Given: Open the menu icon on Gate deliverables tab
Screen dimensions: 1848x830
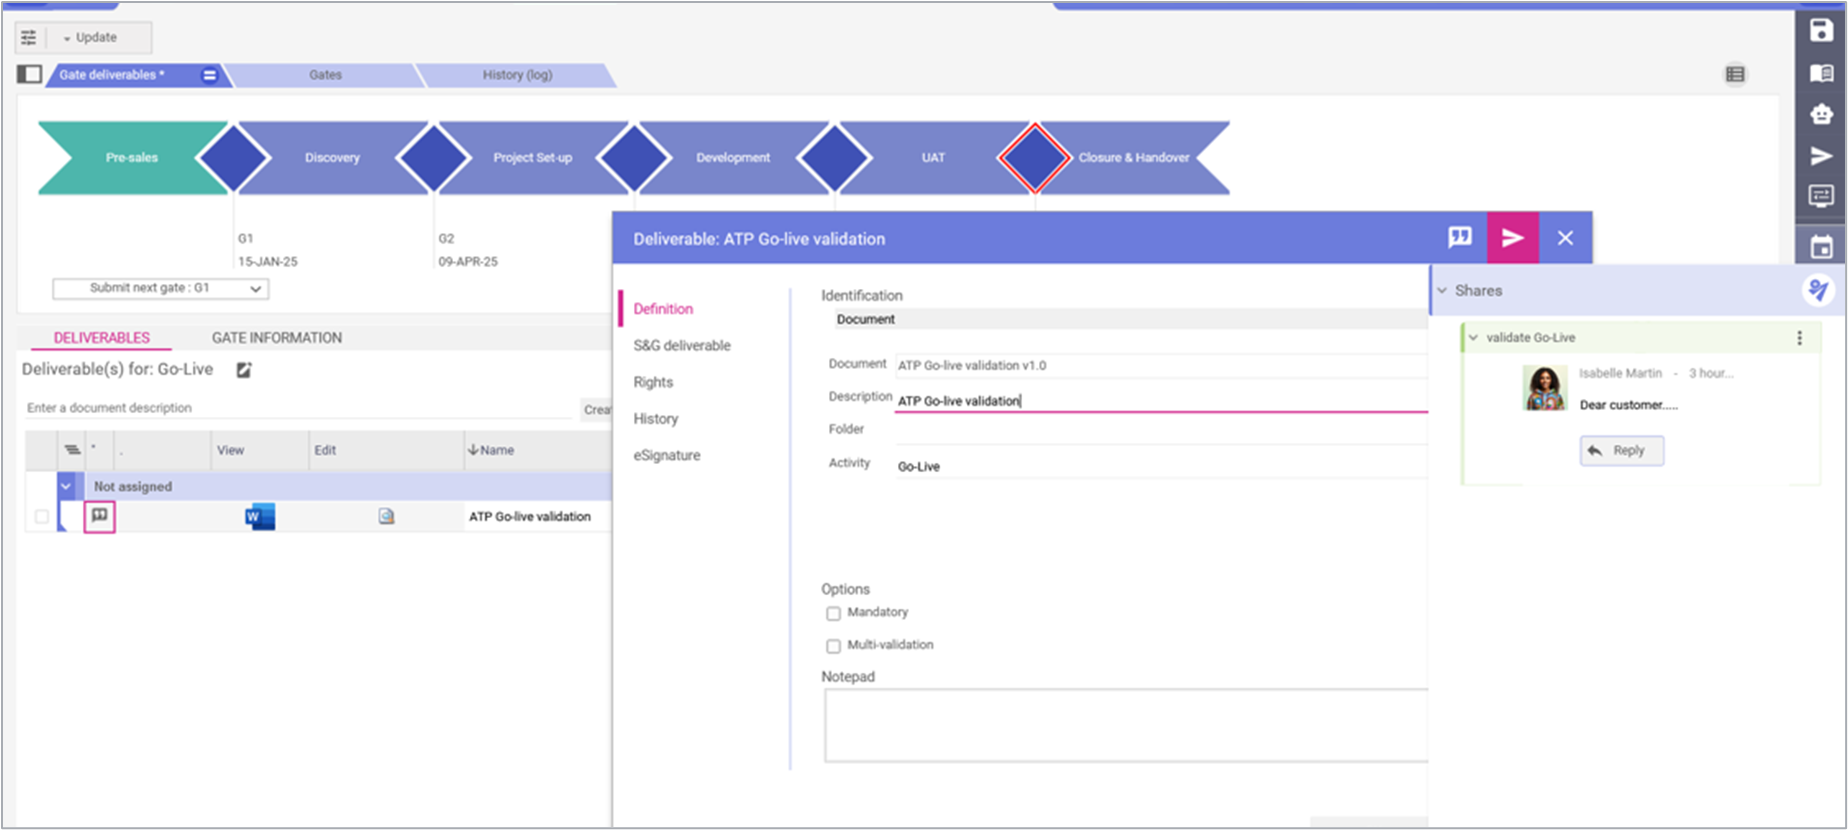Looking at the screenshot, I should pyautogui.click(x=209, y=75).
